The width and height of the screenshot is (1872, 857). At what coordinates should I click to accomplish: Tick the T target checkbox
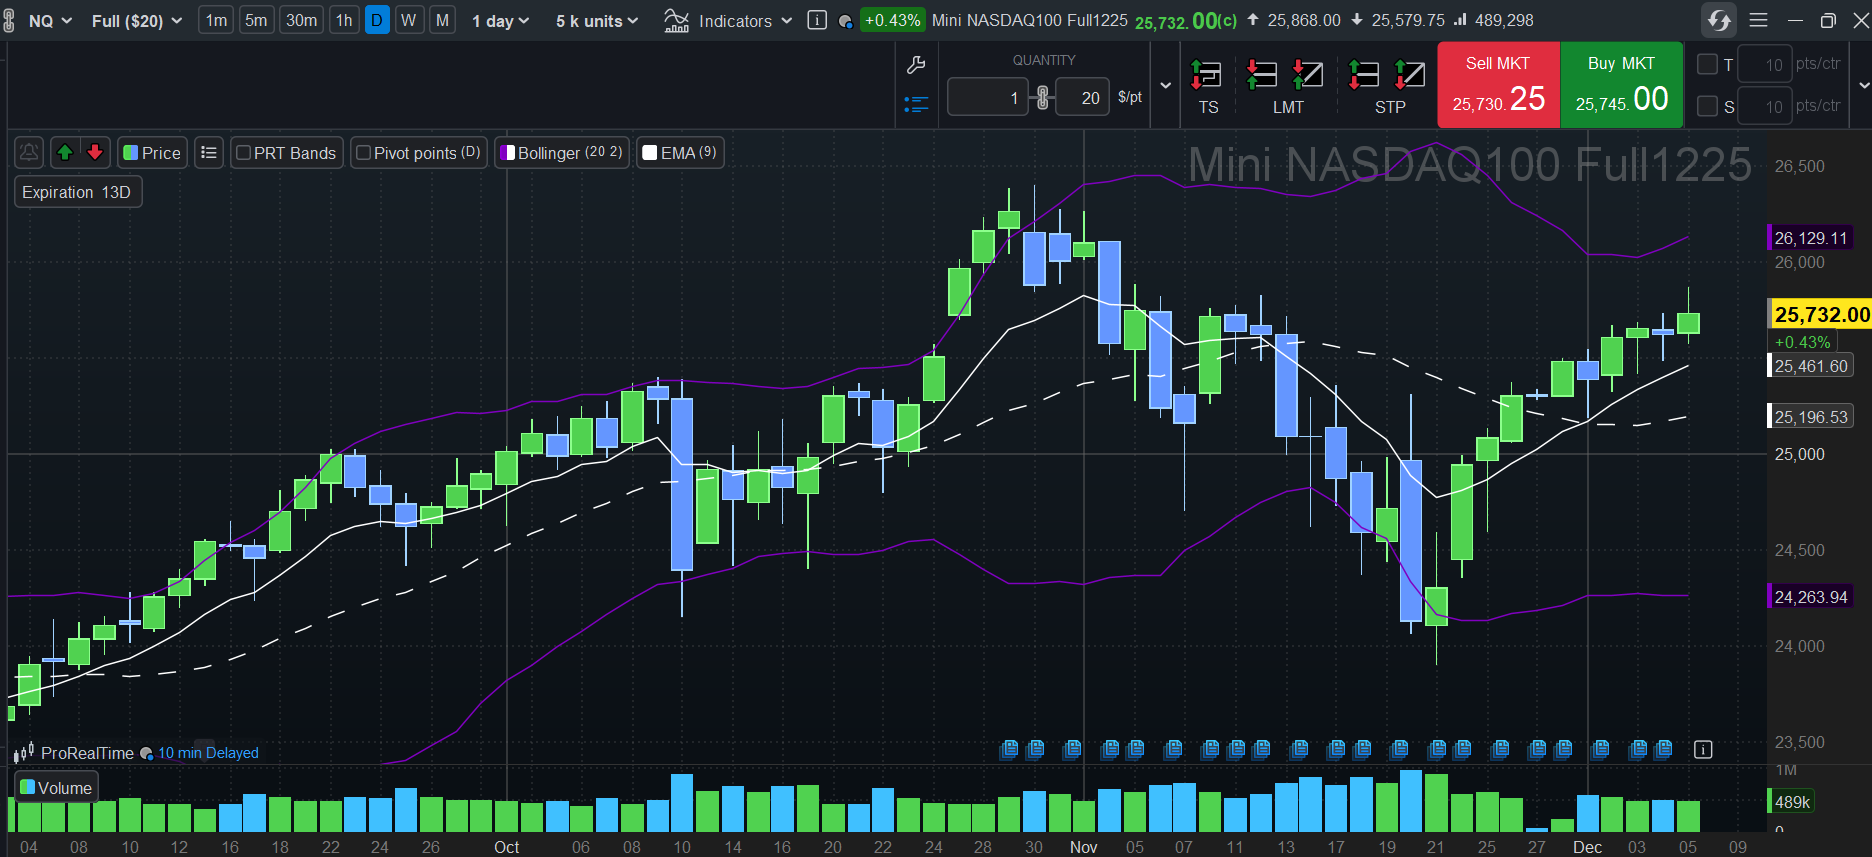point(1708,64)
